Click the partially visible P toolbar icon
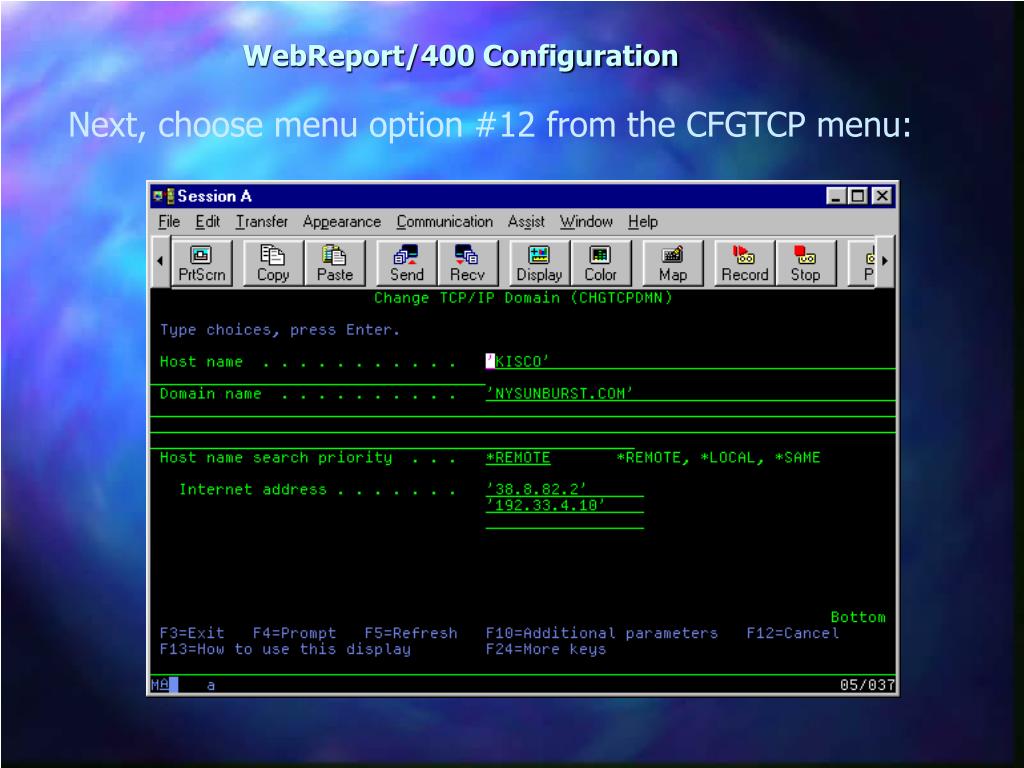This screenshot has width=1024, height=768. coord(863,263)
